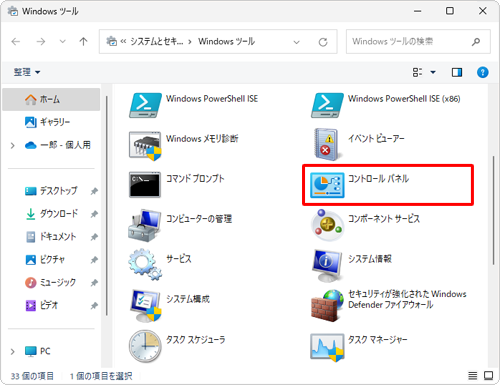
Task: Open ミュージック in quick access
Action: (x=51, y=282)
